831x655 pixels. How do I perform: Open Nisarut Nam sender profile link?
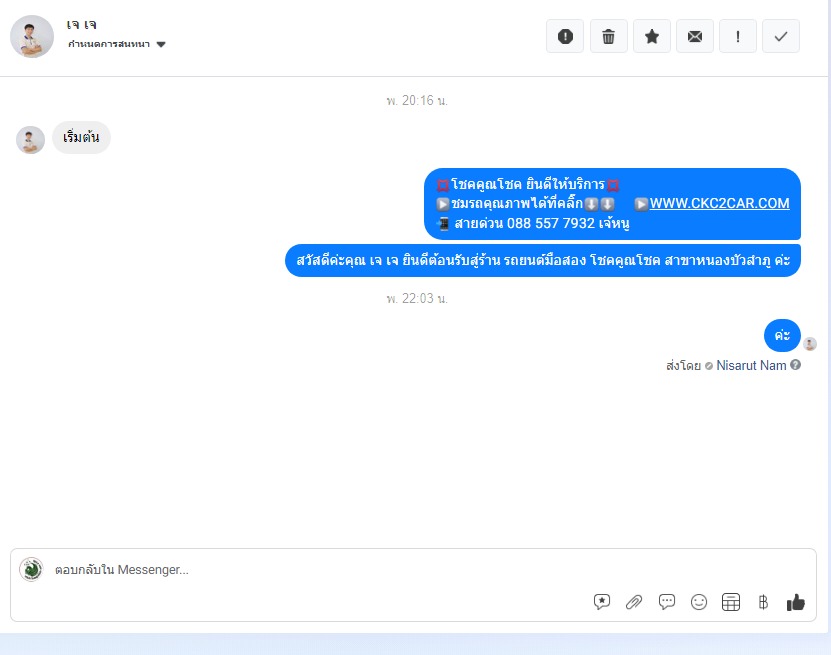pos(751,365)
